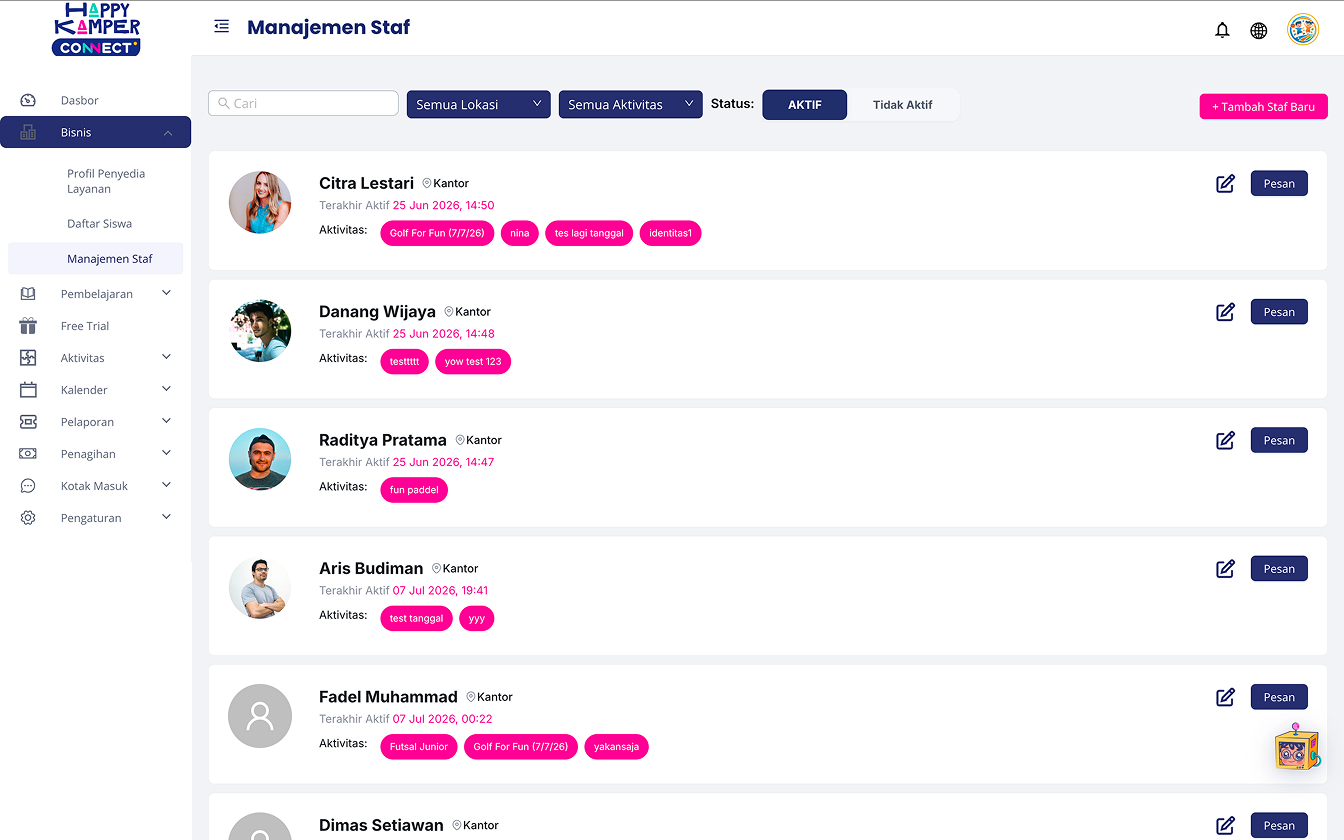
Task: Click the 'tes lagi tanggal' activity tag
Action: pyautogui.click(x=589, y=233)
